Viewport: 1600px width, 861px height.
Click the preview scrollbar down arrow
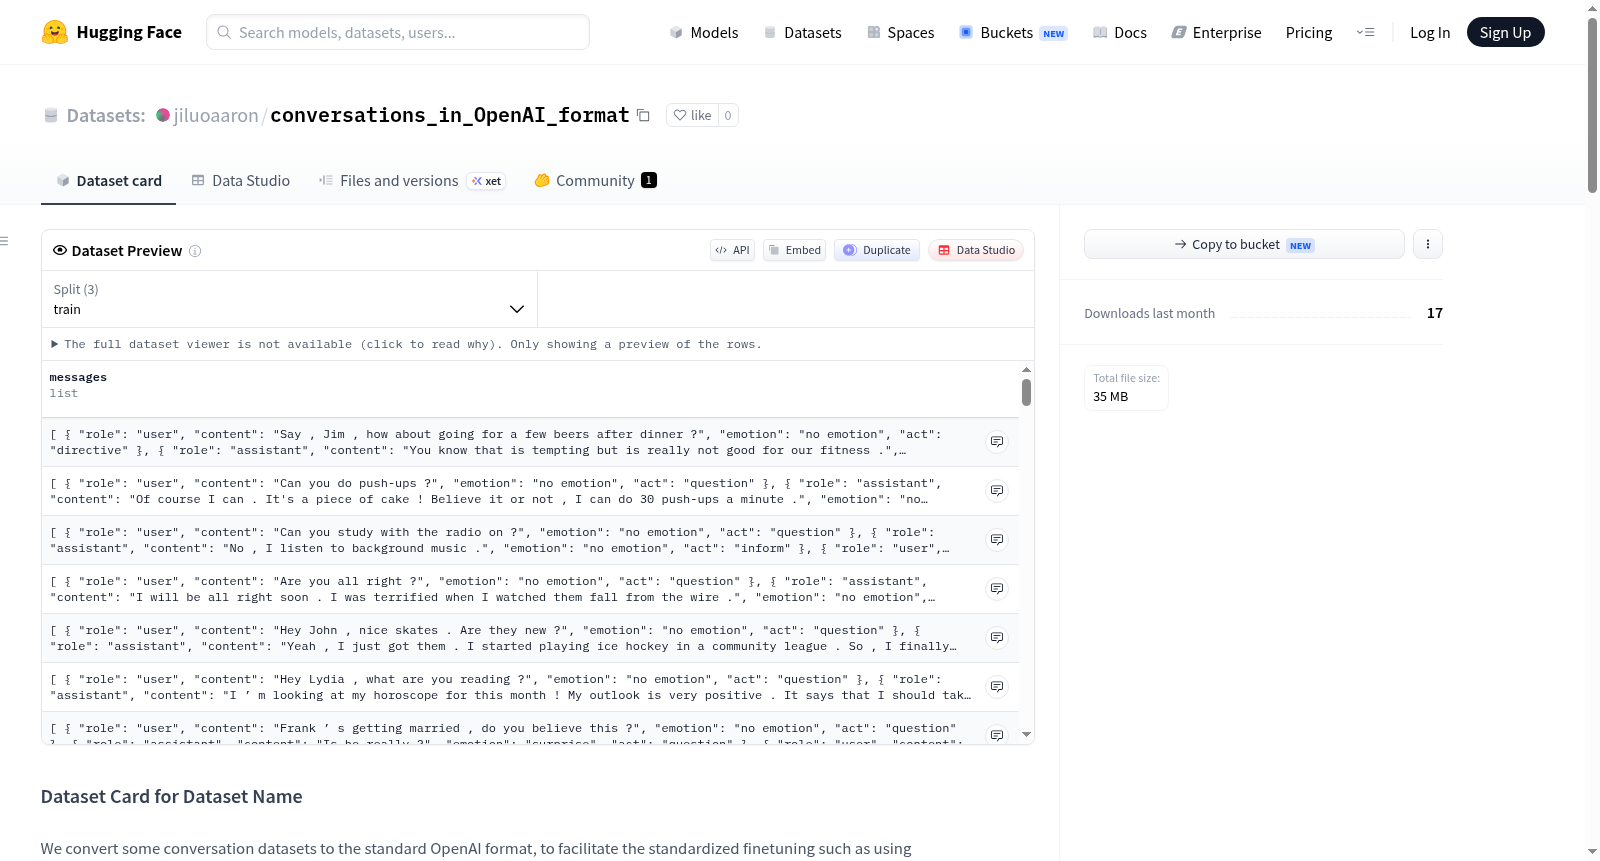tap(1026, 735)
